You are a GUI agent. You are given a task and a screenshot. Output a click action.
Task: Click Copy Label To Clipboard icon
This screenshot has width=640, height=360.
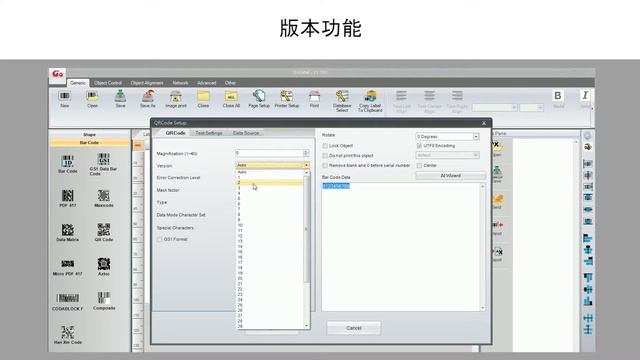[x=370, y=101]
